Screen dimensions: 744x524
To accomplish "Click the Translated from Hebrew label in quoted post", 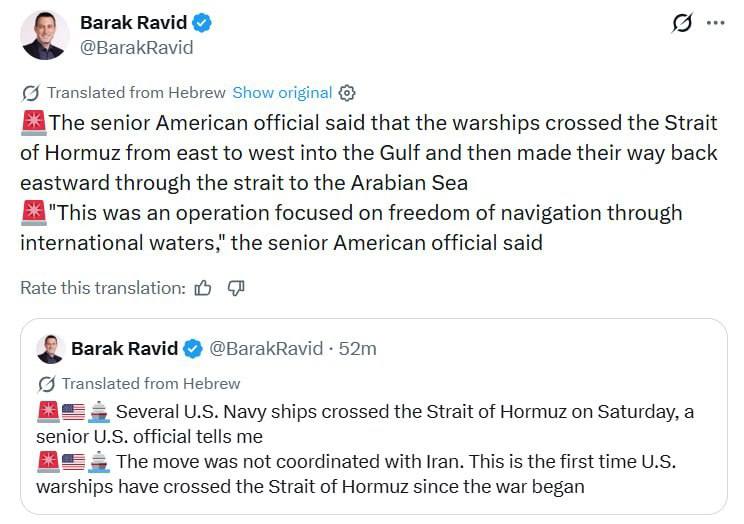I will tap(150, 384).
